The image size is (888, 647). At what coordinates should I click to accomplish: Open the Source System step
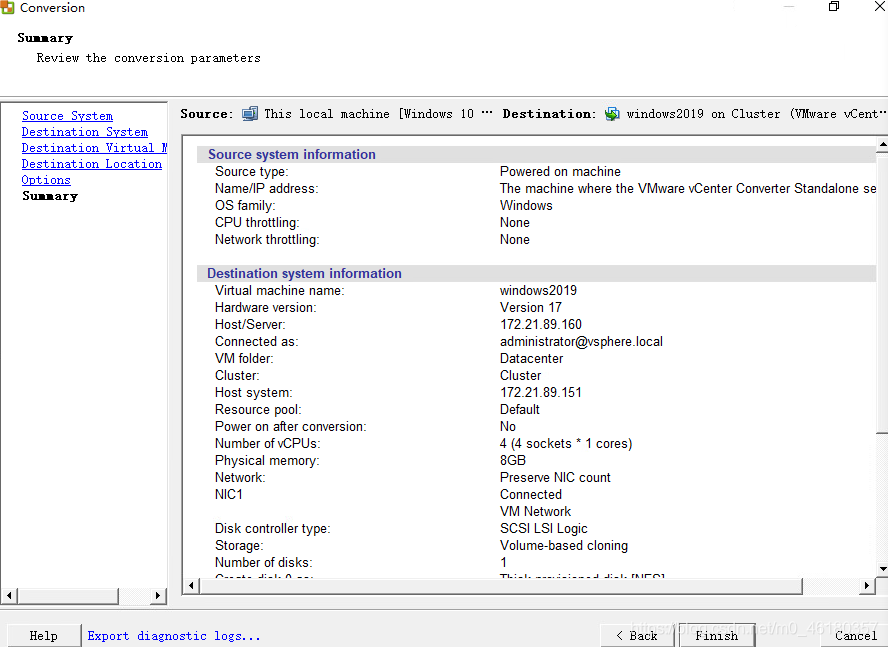click(67, 116)
